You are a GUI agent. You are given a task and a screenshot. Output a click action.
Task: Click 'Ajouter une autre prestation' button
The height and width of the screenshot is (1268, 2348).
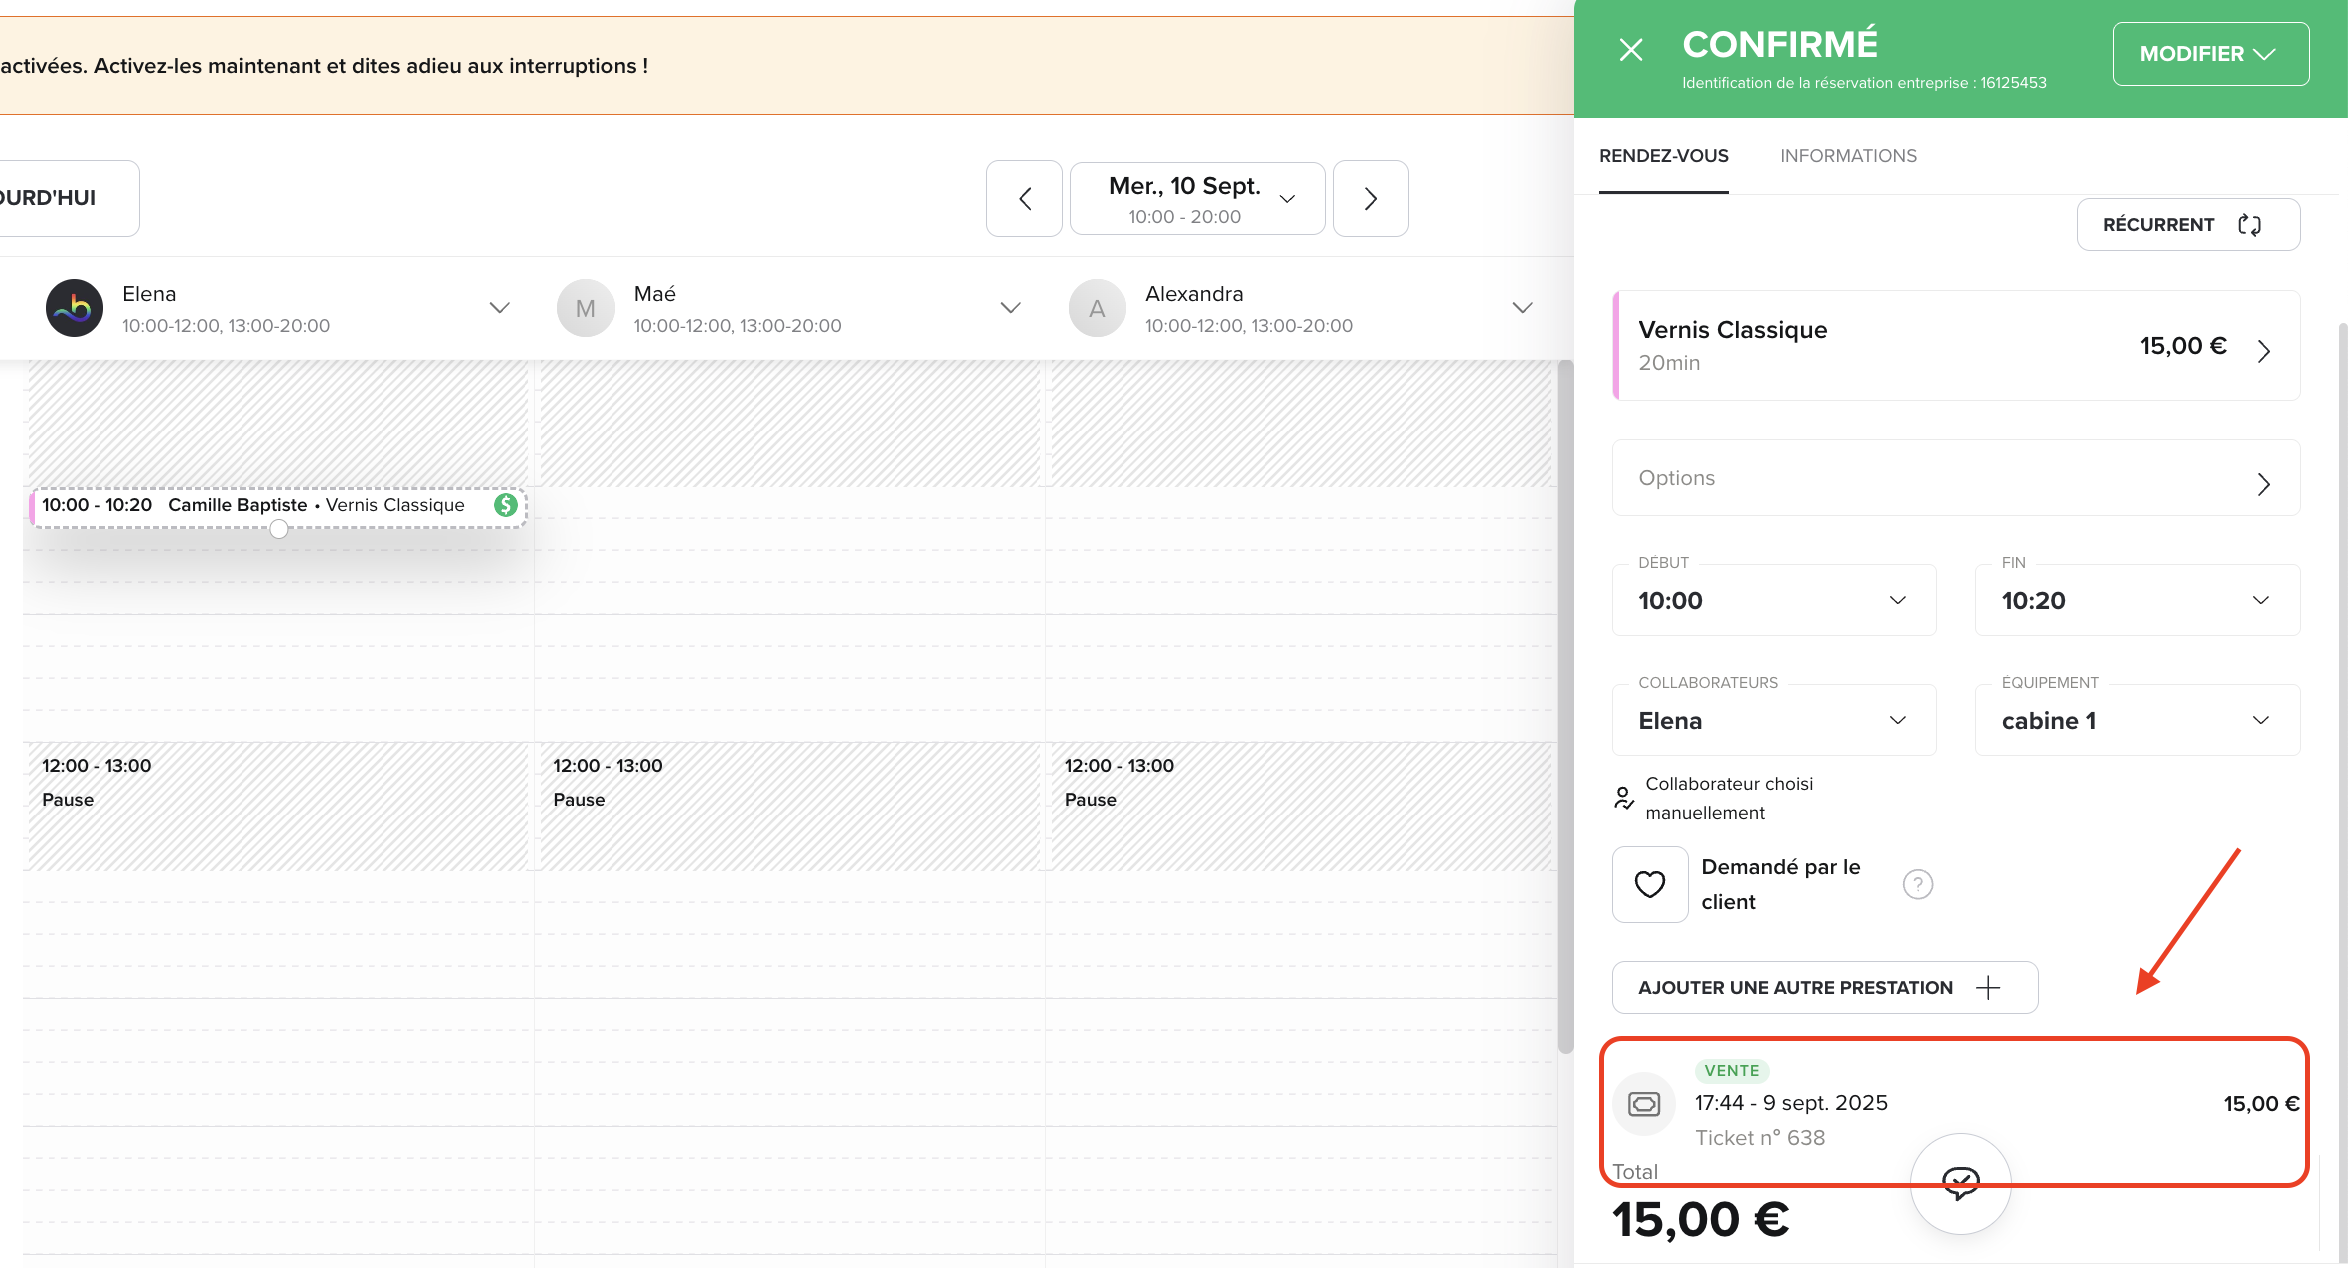point(1824,988)
